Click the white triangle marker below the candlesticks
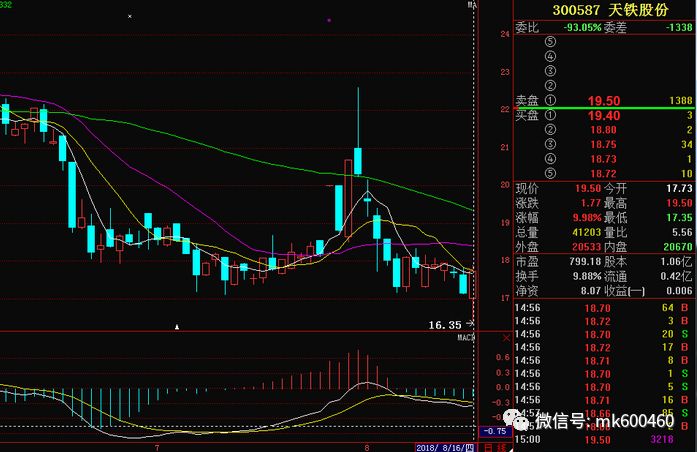Image resolution: width=697 pixels, height=452 pixels. click(x=177, y=327)
